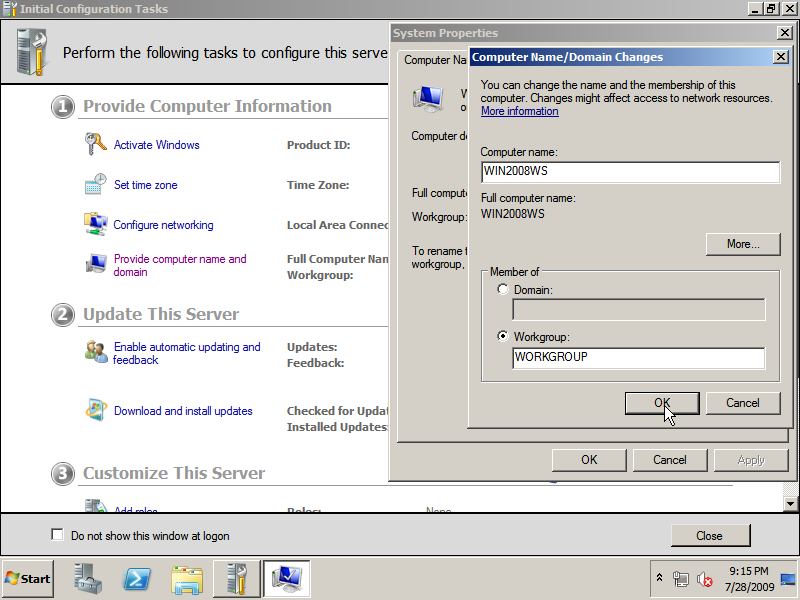Click the disabled Domain text field
This screenshot has height=600, width=800.
tap(638, 310)
